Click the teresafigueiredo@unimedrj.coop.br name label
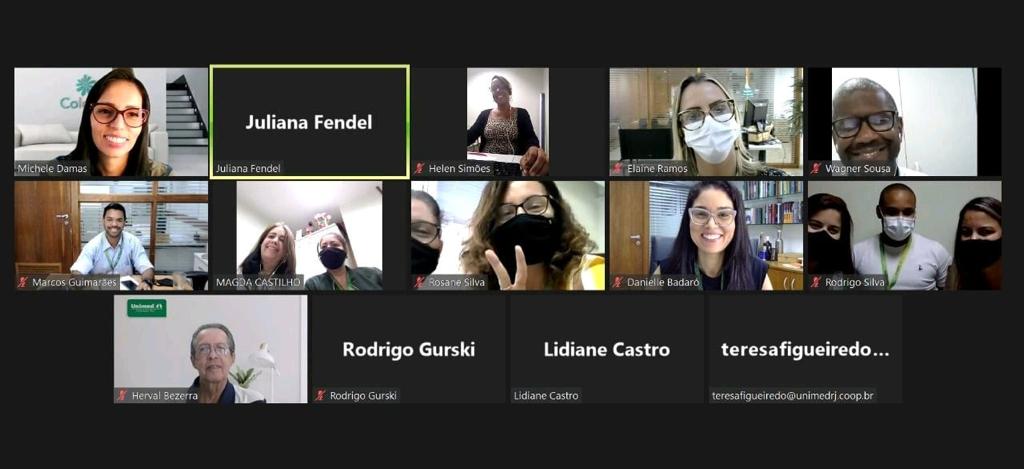The height and width of the screenshot is (469, 1024). 793,395
